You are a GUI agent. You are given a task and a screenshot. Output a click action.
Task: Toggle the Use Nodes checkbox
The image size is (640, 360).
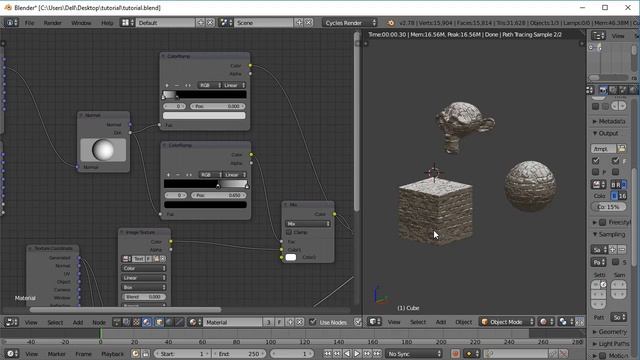click(313, 322)
